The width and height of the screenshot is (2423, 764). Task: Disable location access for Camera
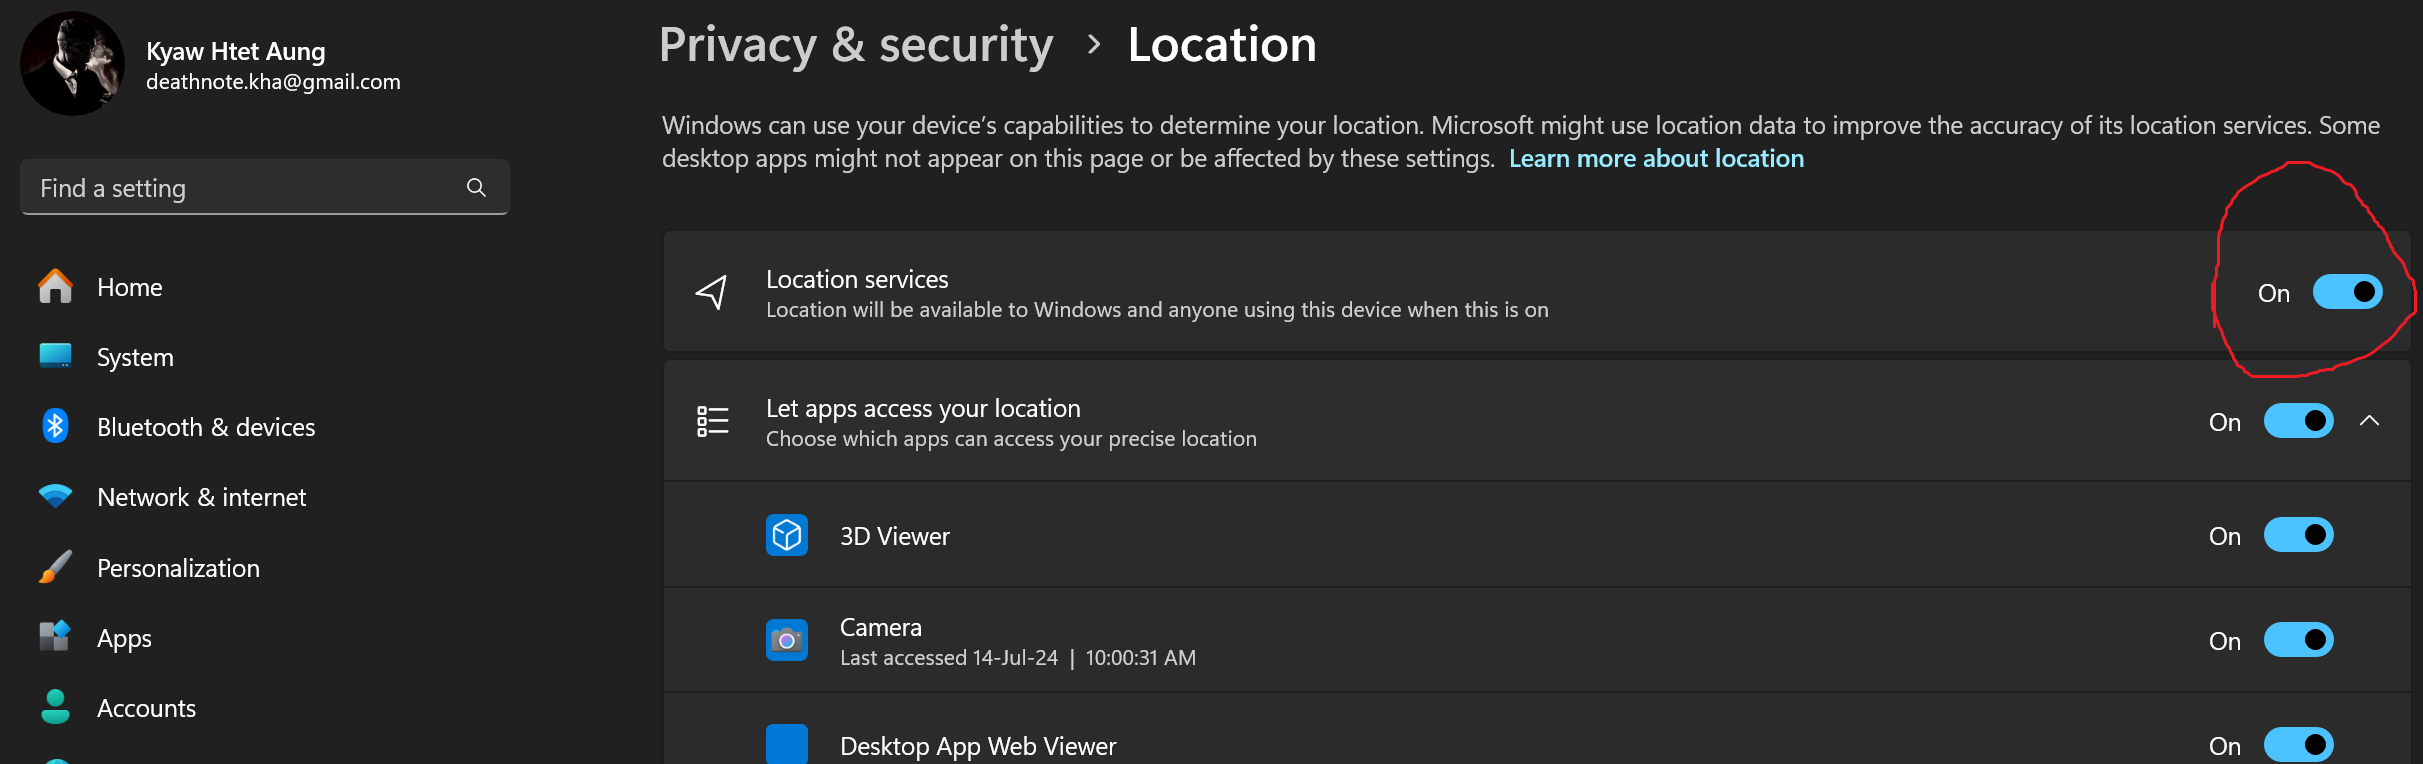tap(2298, 640)
